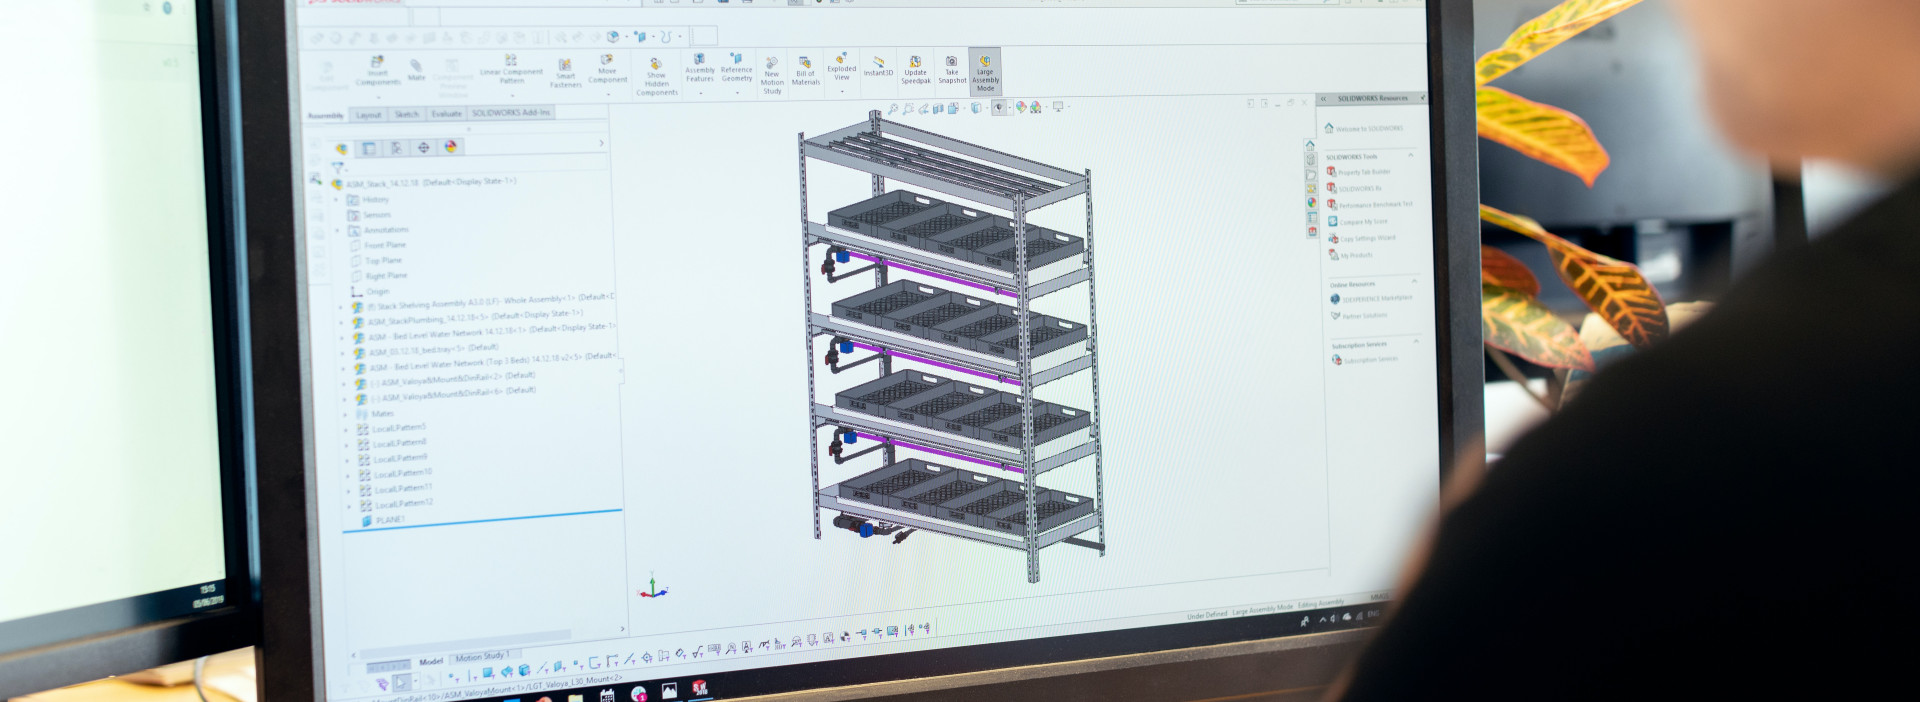
Task: Expand the LocalLPattern5 tree node
Action: click(348, 429)
